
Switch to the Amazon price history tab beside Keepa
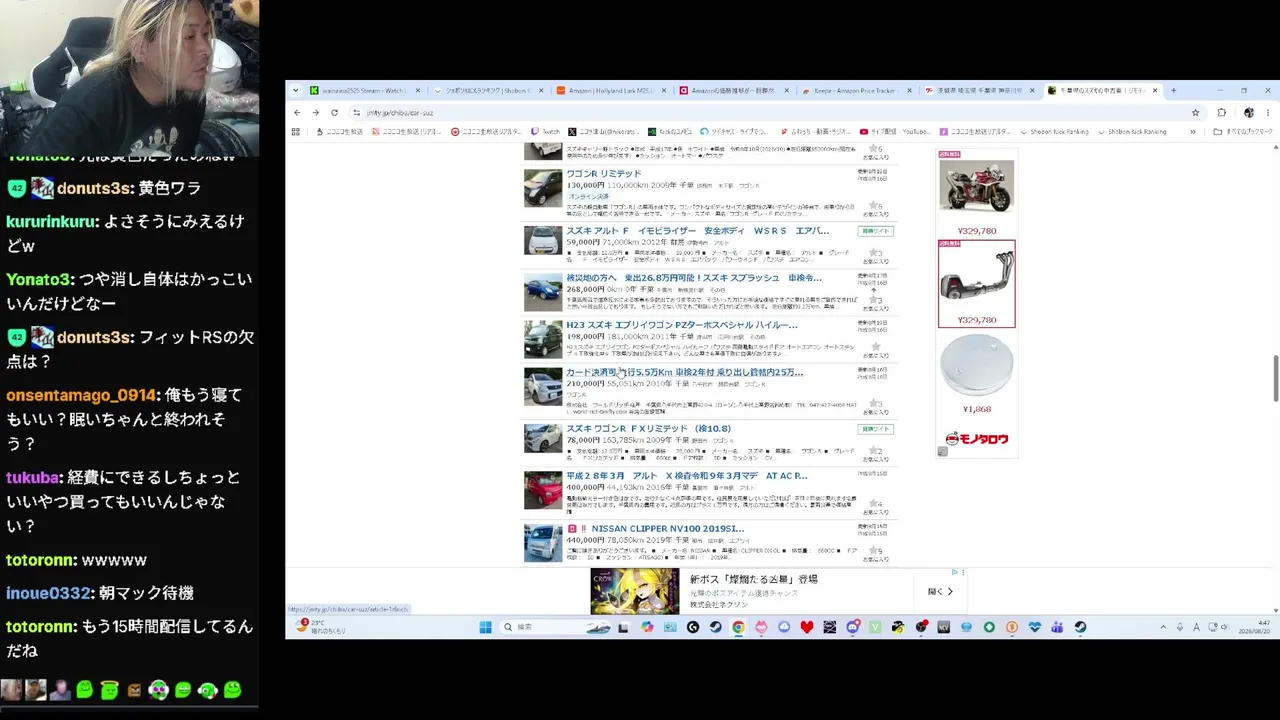(735, 90)
